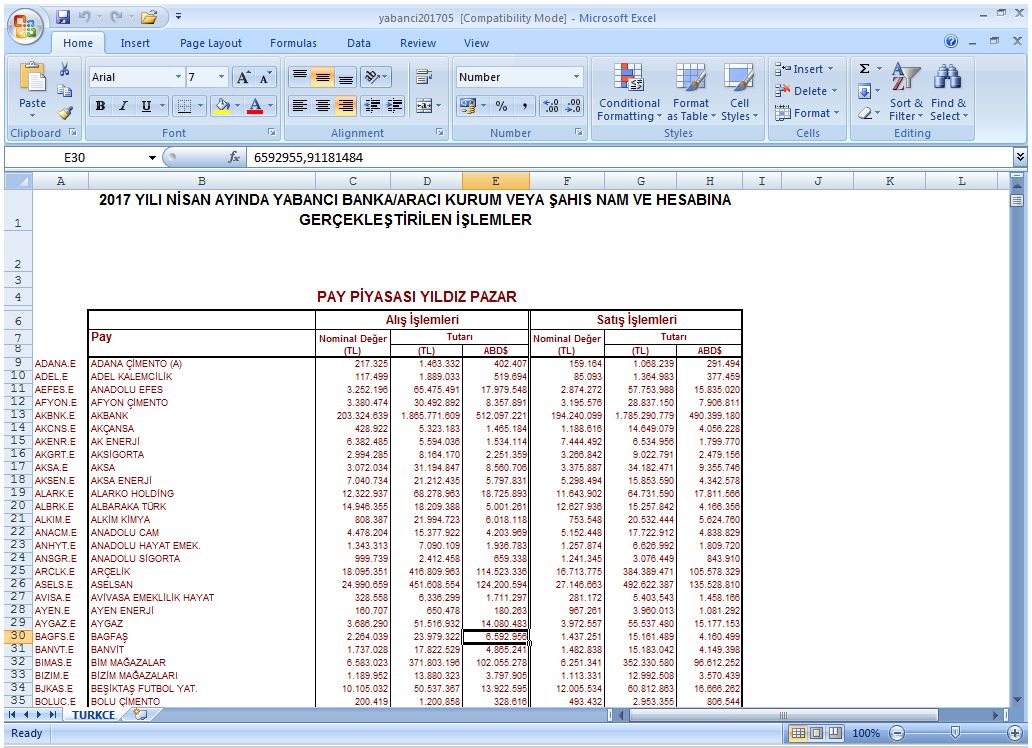Click the Fill down arrow icon

[865, 91]
